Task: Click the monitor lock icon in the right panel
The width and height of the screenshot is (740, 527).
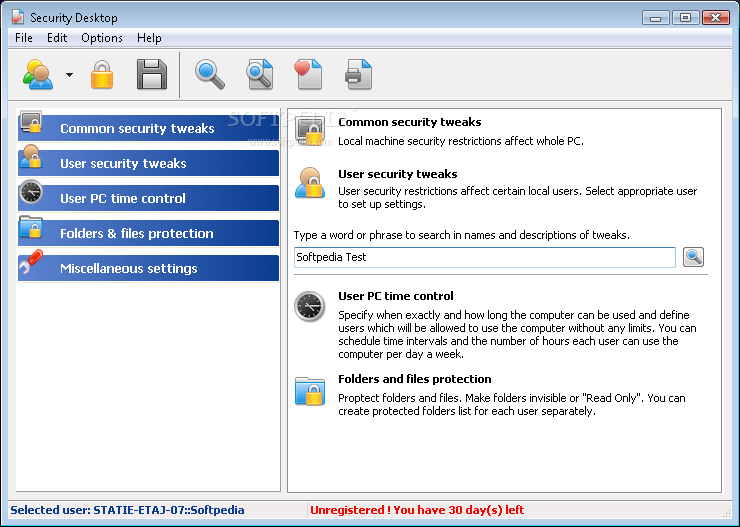Action: [310, 131]
